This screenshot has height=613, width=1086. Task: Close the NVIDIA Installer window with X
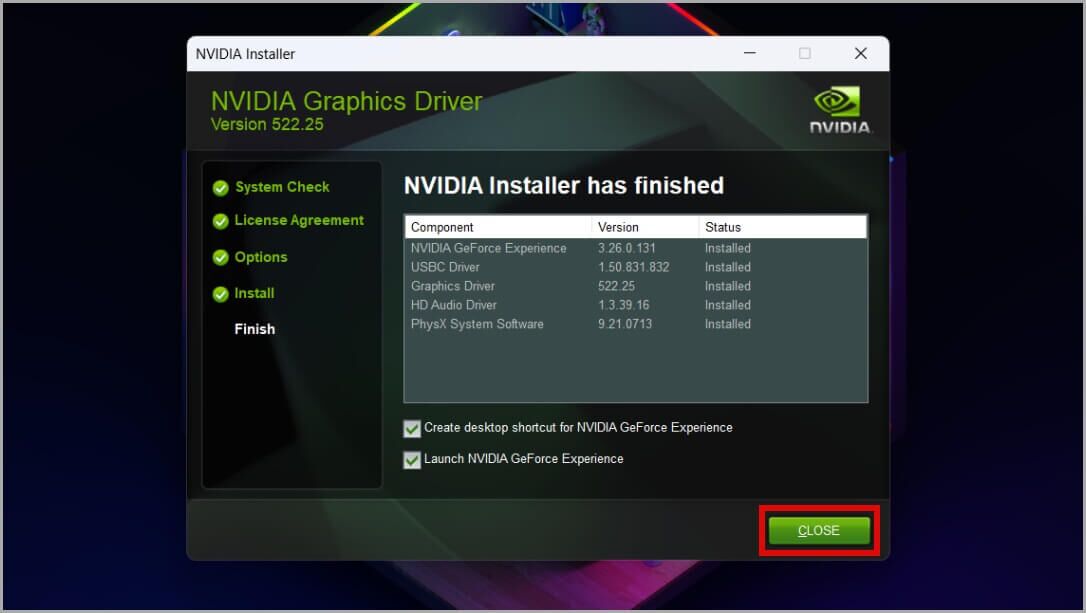point(861,53)
